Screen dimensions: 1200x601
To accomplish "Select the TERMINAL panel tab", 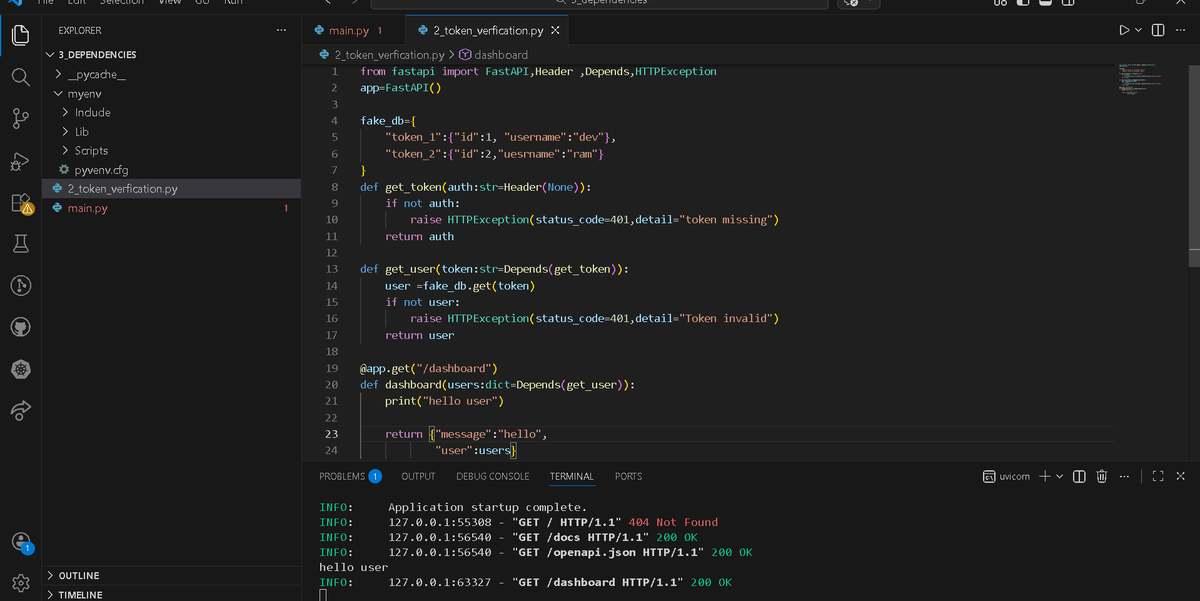I will click(x=572, y=476).
